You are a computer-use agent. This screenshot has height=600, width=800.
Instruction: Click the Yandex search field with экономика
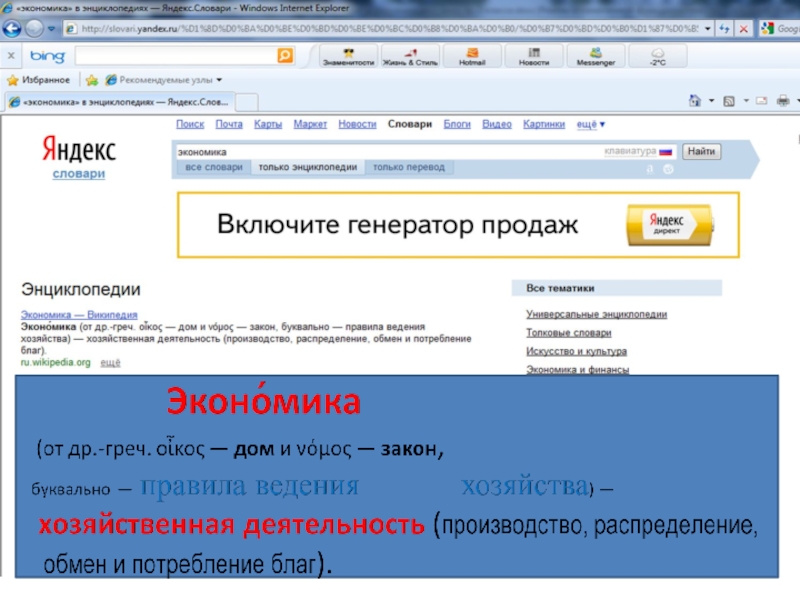(x=388, y=152)
